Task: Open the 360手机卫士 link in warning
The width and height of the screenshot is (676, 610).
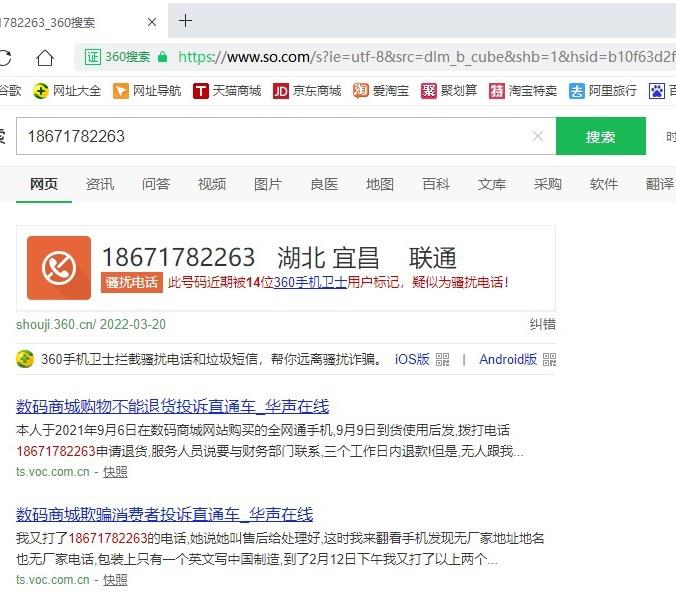Action: 310,282
